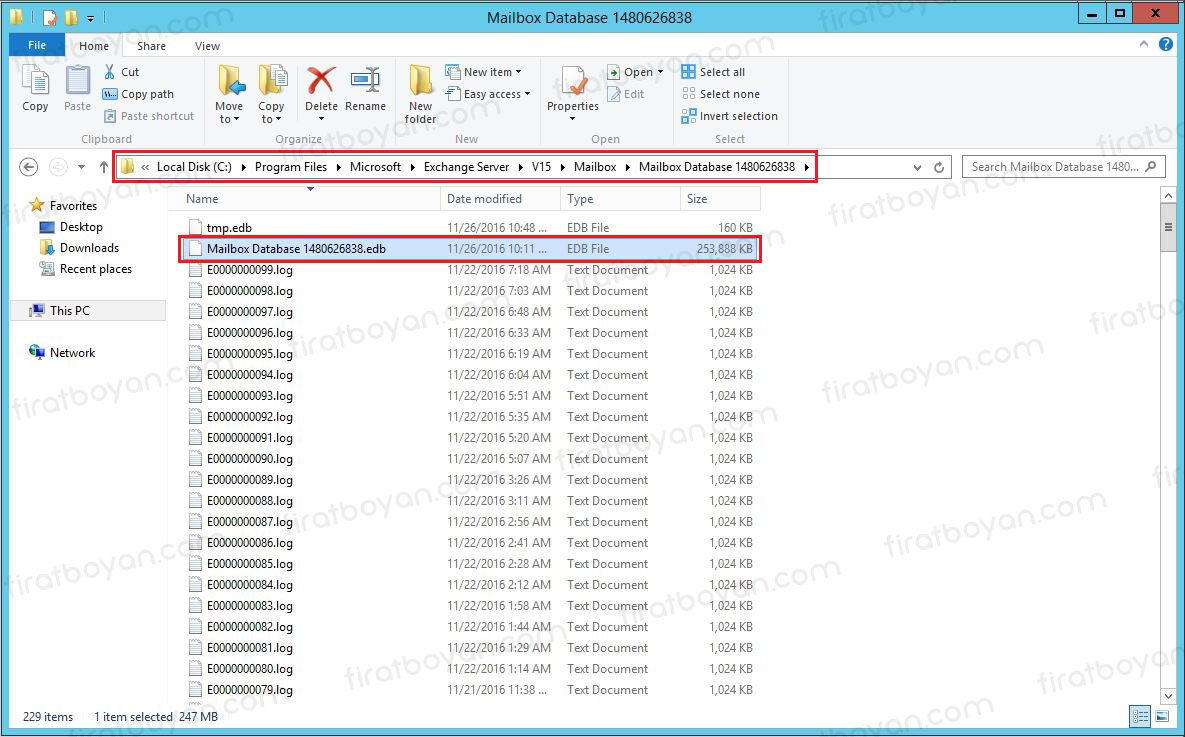Create a New folder
Viewport: 1185px width, 737px height.
tap(420, 94)
